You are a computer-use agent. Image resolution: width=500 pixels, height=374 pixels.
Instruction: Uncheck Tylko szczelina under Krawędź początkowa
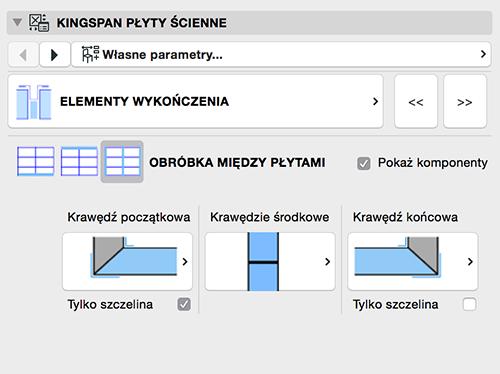tap(184, 304)
